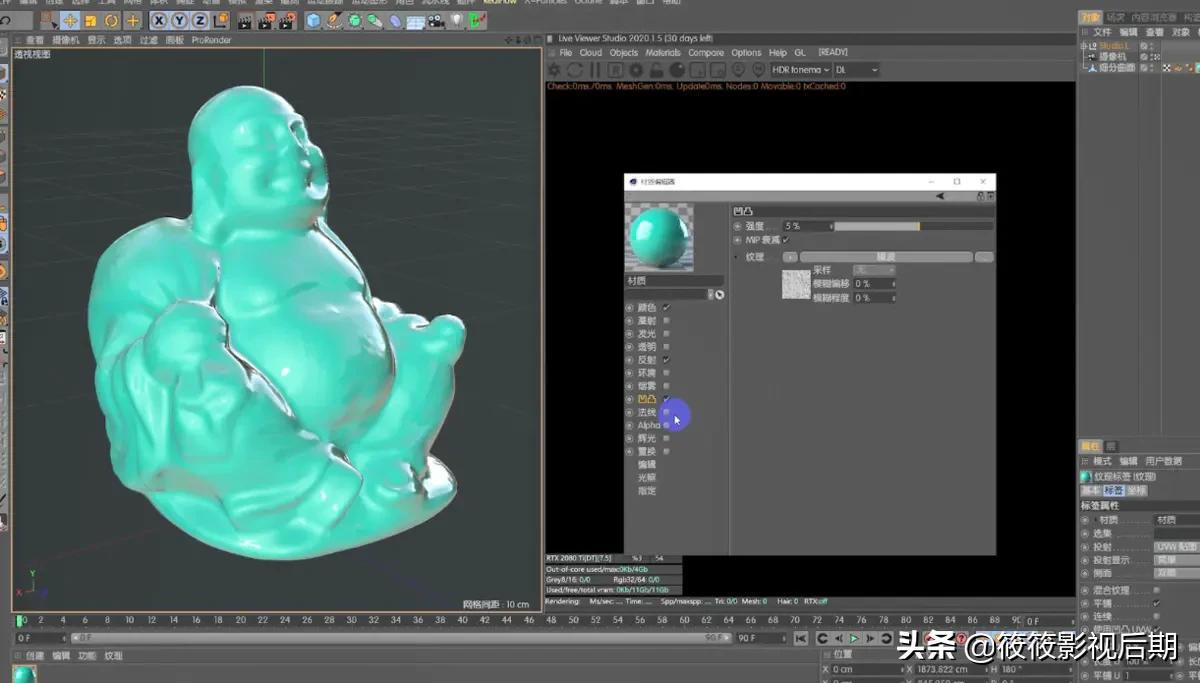
Task: Click the 强度 strength slider in bump settings
Action: [900, 225]
